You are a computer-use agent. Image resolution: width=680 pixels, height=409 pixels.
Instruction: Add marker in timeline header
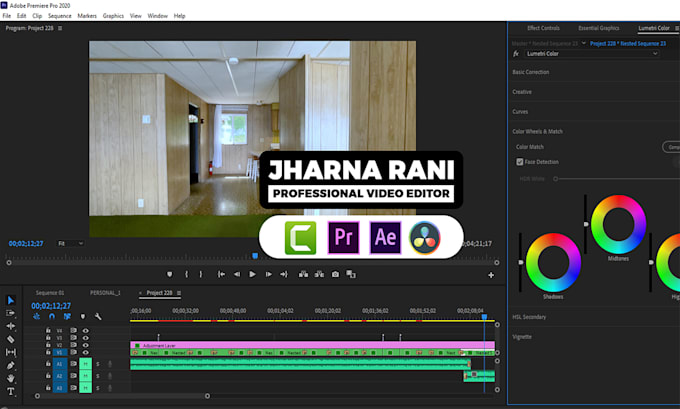click(x=83, y=317)
